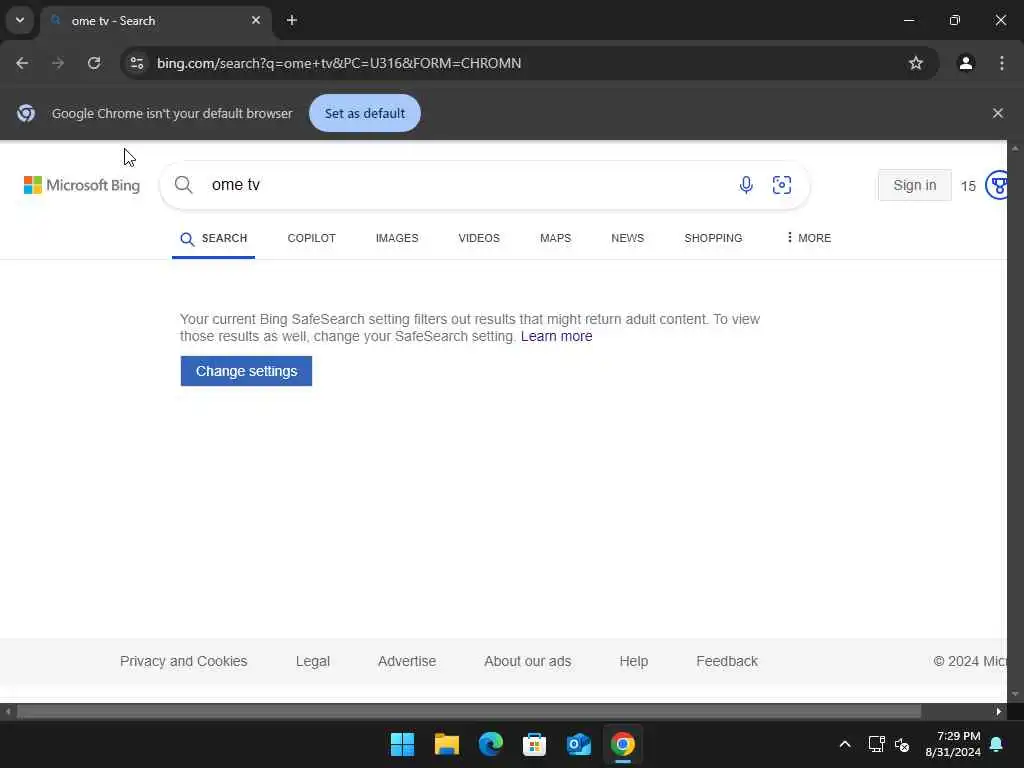Click the muted volume tray icon
The image size is (1024, 768).
(x=902, y=744)
